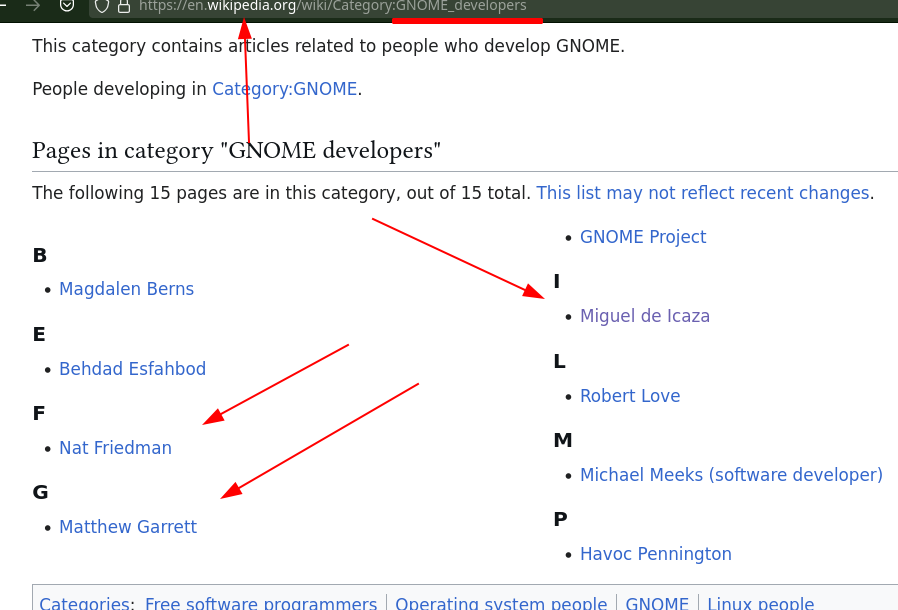Open the Havoc Pennington article
The width and height of the screenshot is (898, 610).
pyautogui.click(x=656, y=554)
